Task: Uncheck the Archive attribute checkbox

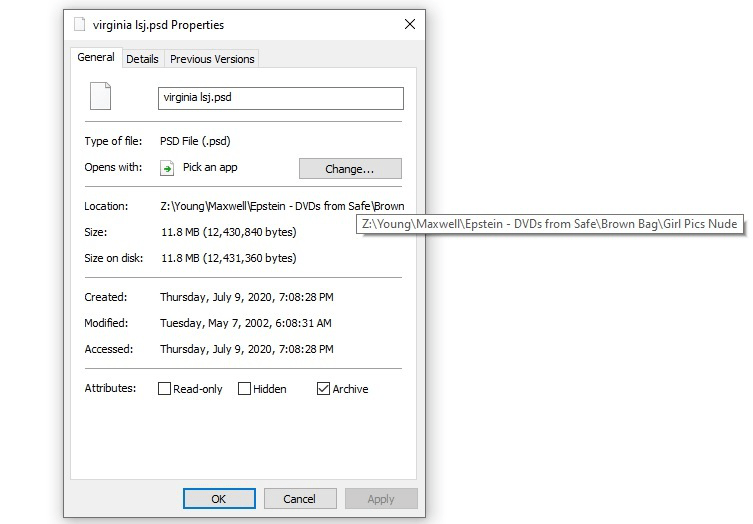Action: point(323,389)
